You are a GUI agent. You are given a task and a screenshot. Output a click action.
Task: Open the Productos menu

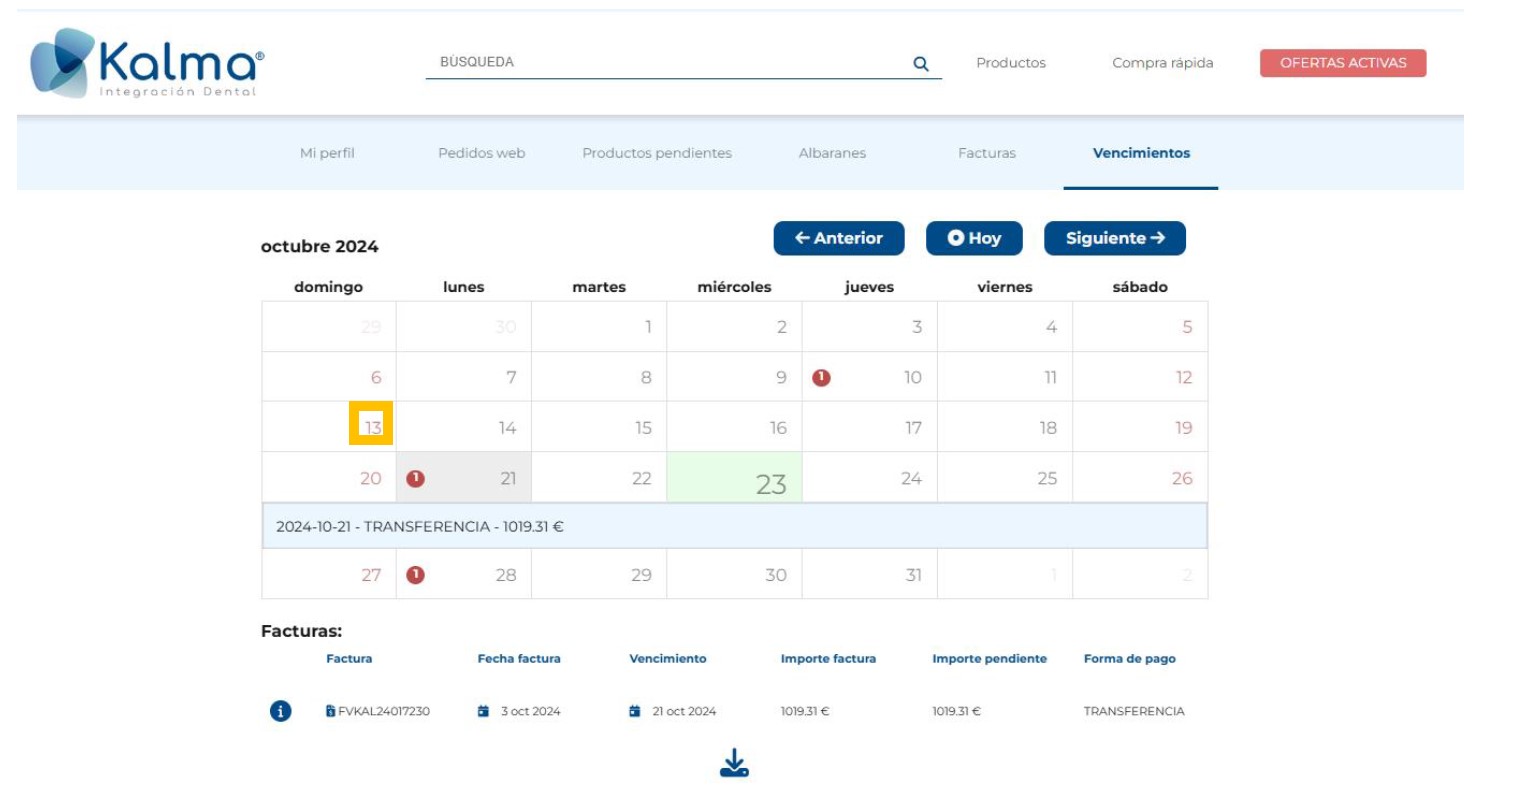[x=1011, y=63]
